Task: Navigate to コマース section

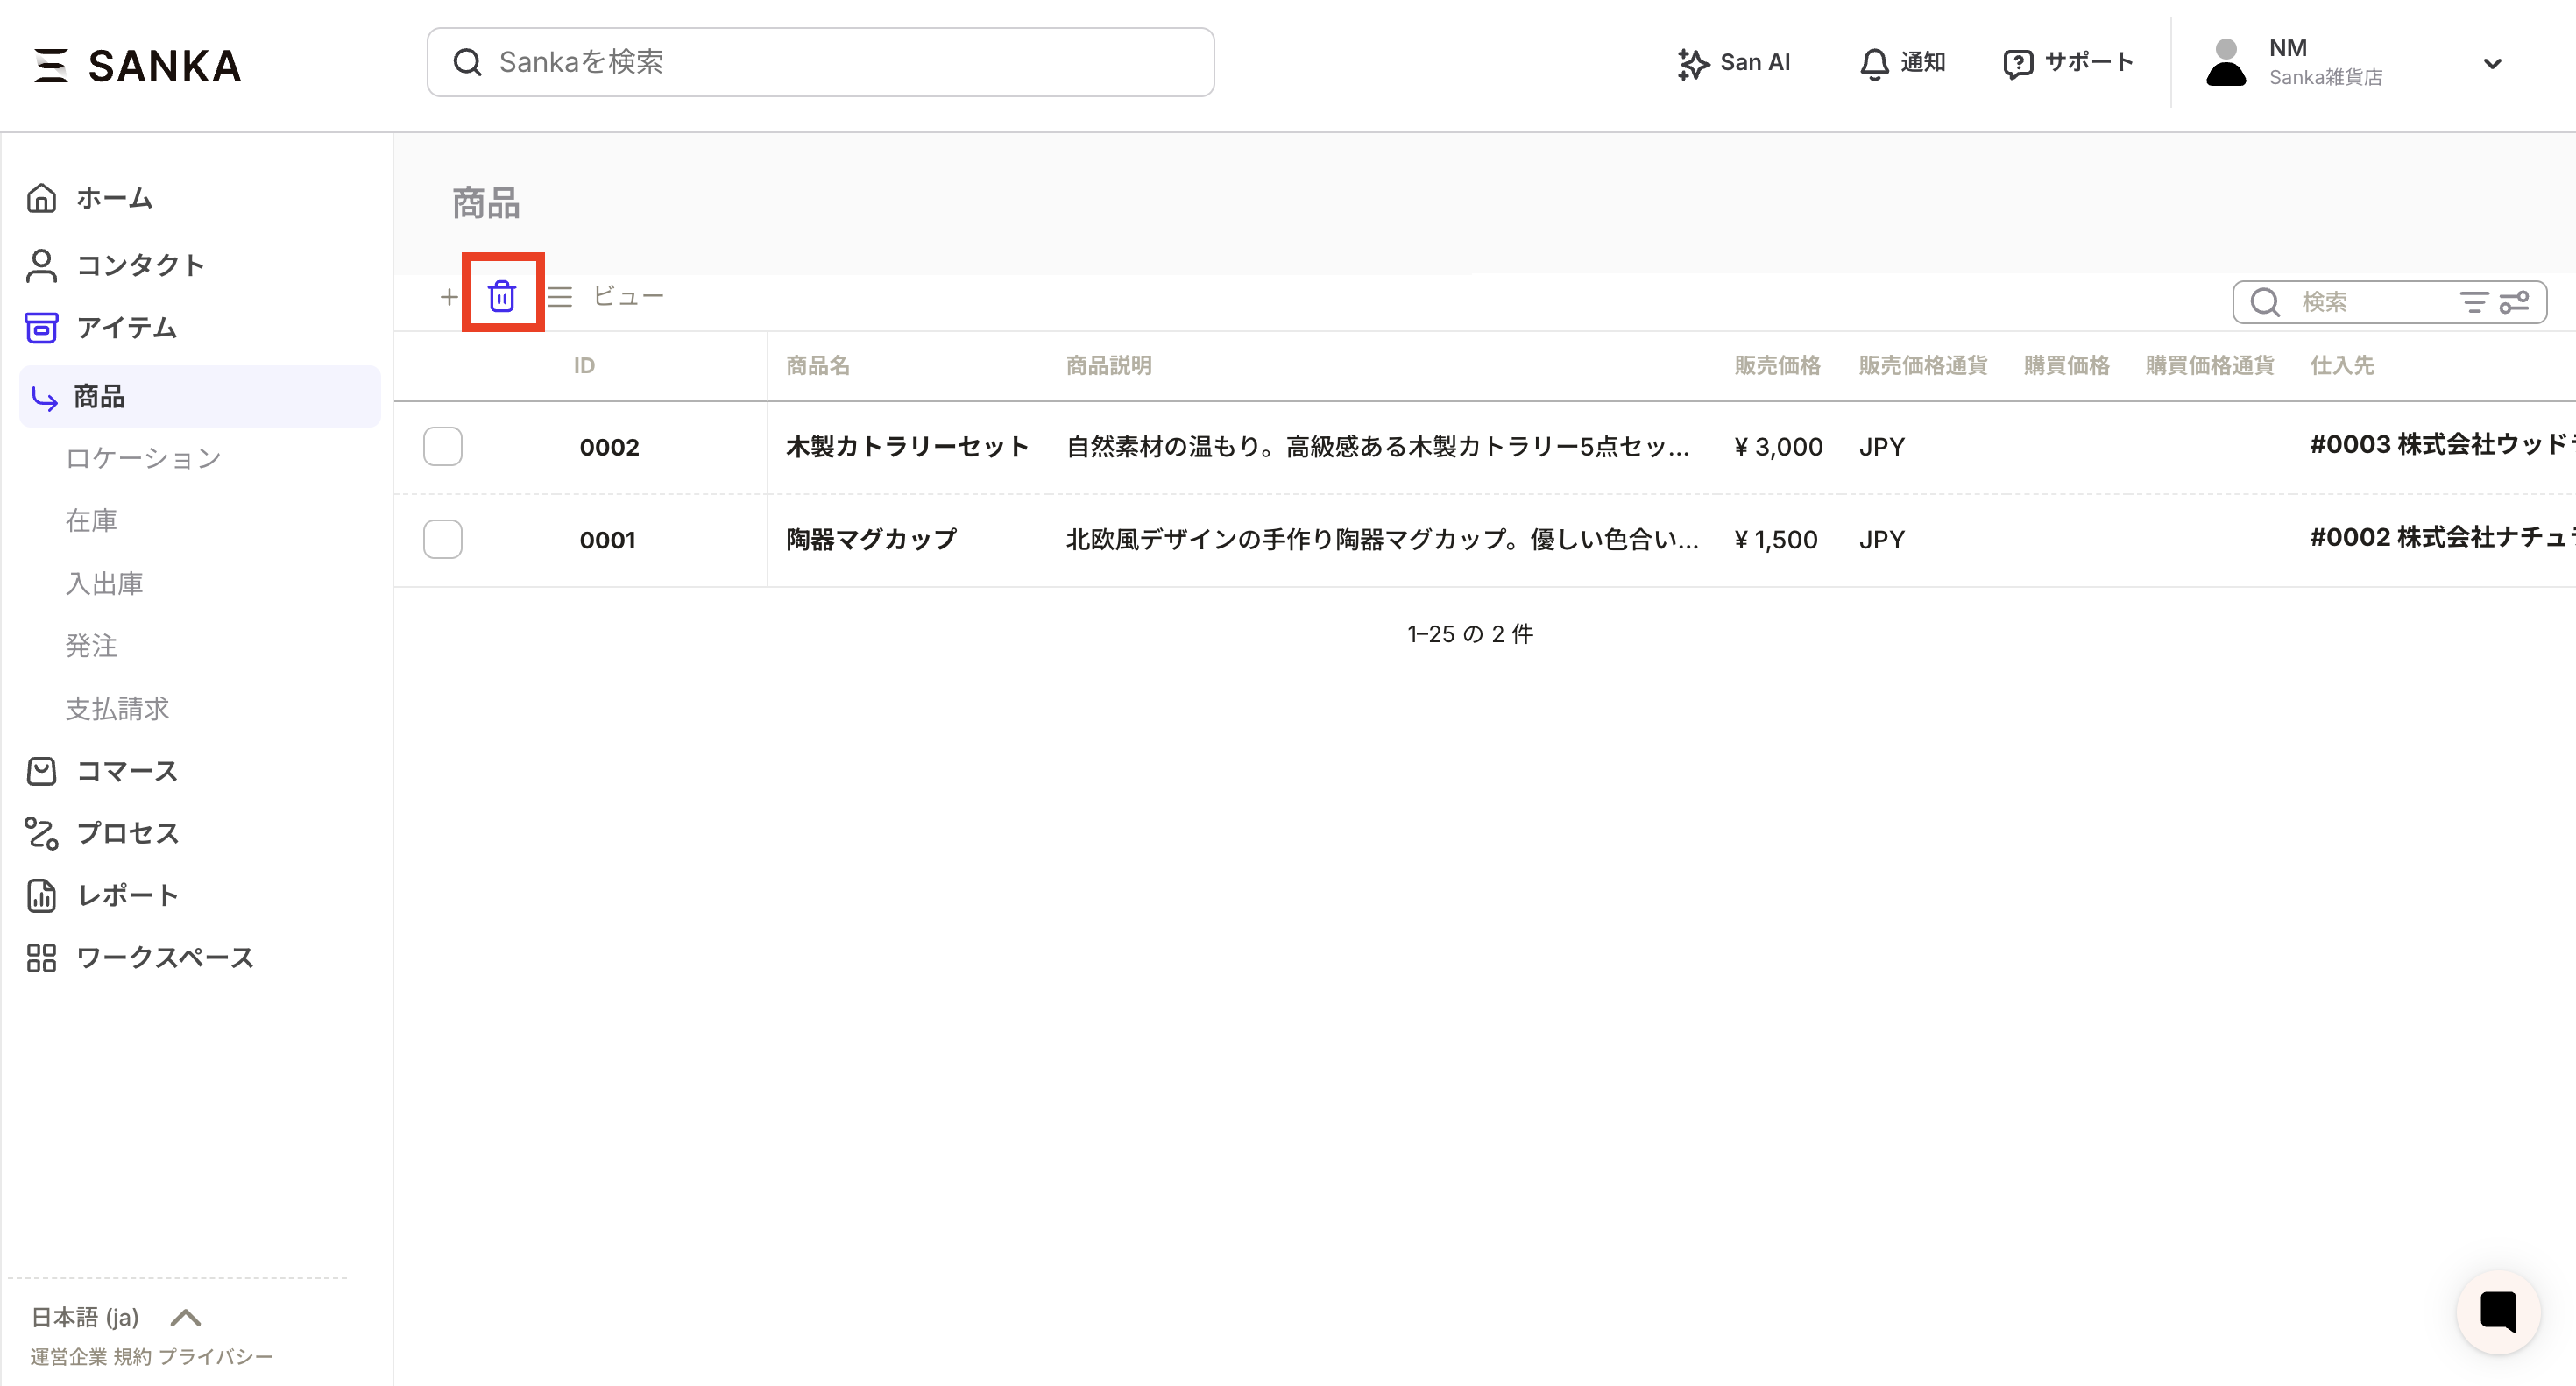Action: point(127,771)
